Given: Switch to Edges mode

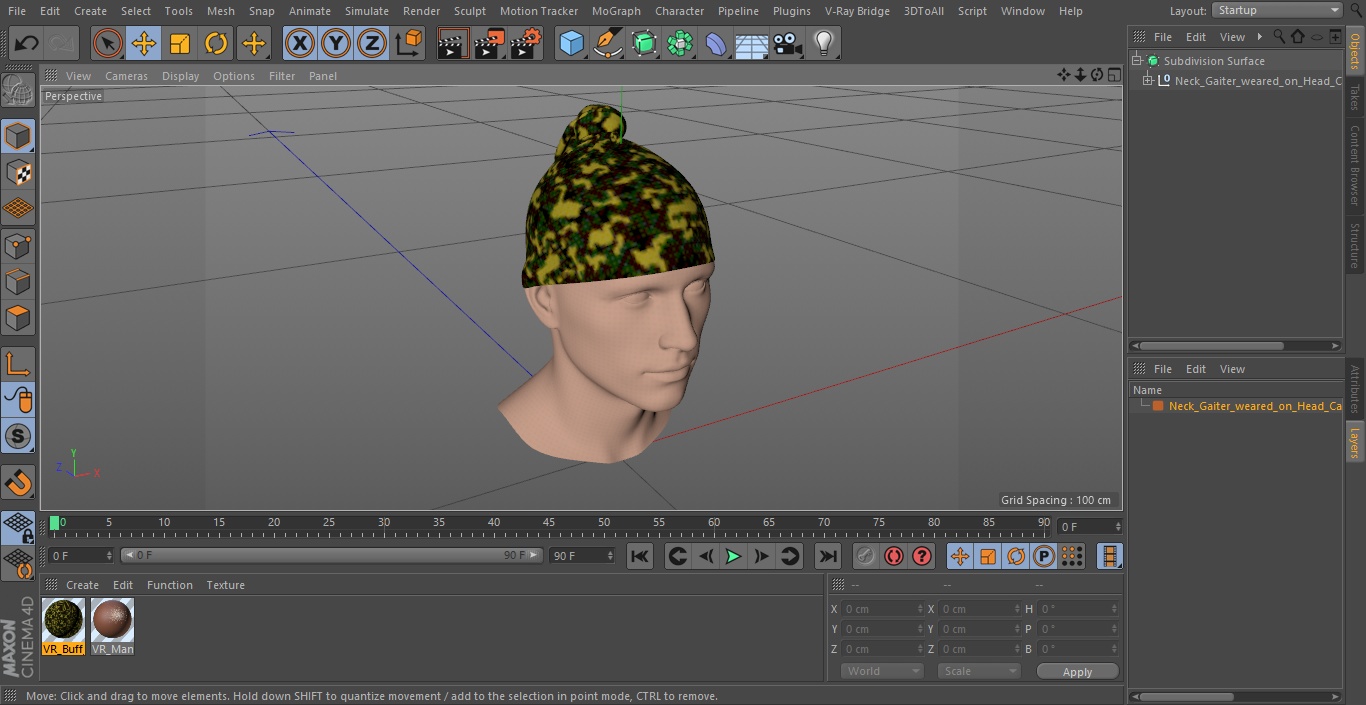Looking at the screenshot, I should [x=18, y=281].
